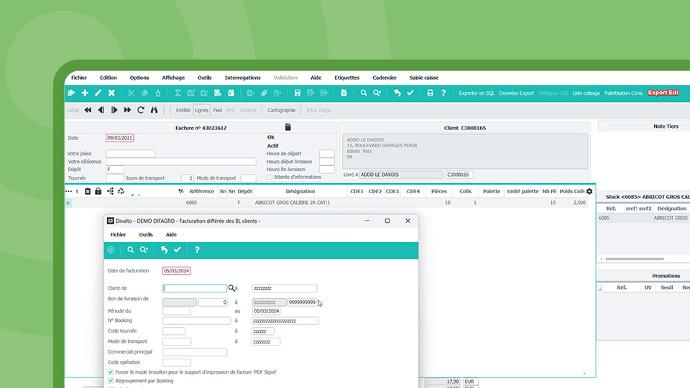
Task: Check the Attente d'informations checkbox
Action: point(269,177)
